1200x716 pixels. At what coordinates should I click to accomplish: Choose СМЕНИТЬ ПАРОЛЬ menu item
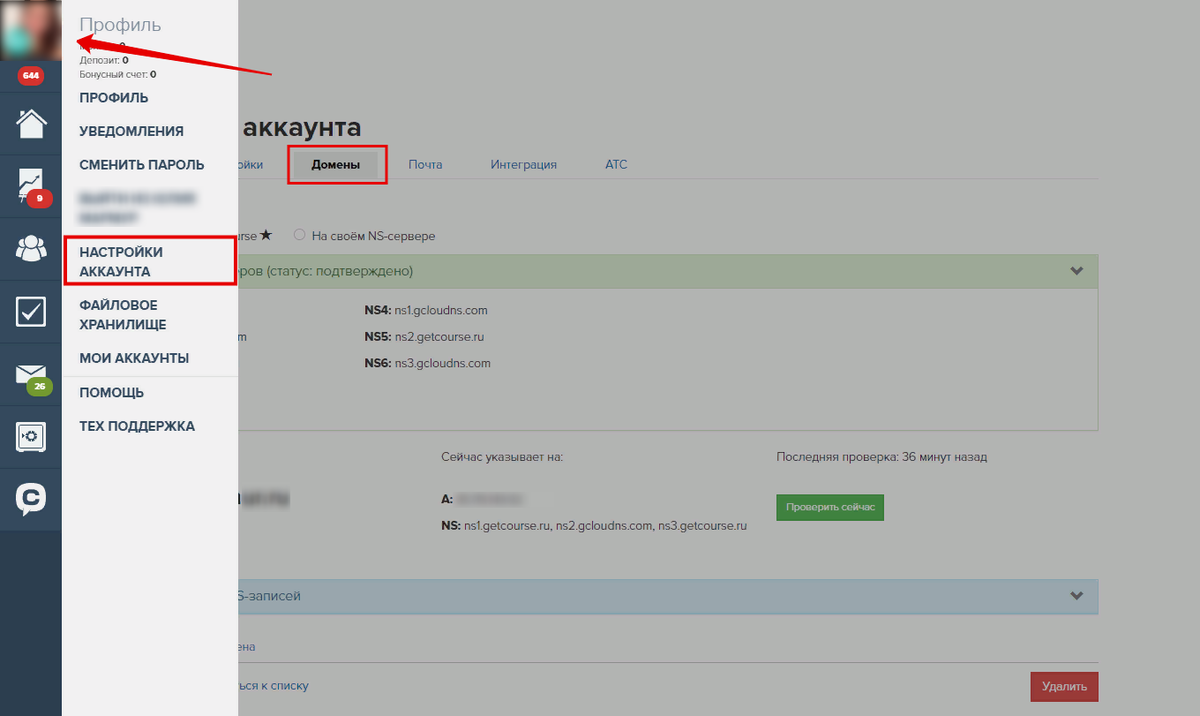click(142, 165)
